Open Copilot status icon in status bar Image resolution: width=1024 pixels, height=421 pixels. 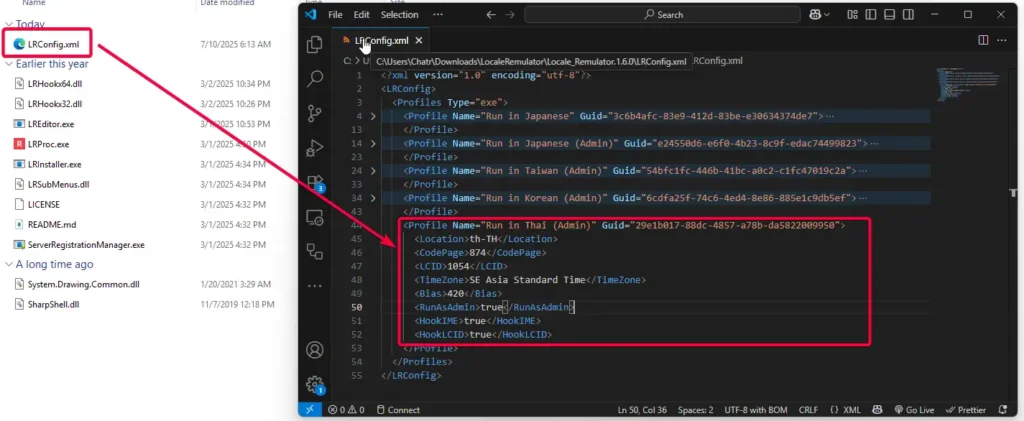877,410
